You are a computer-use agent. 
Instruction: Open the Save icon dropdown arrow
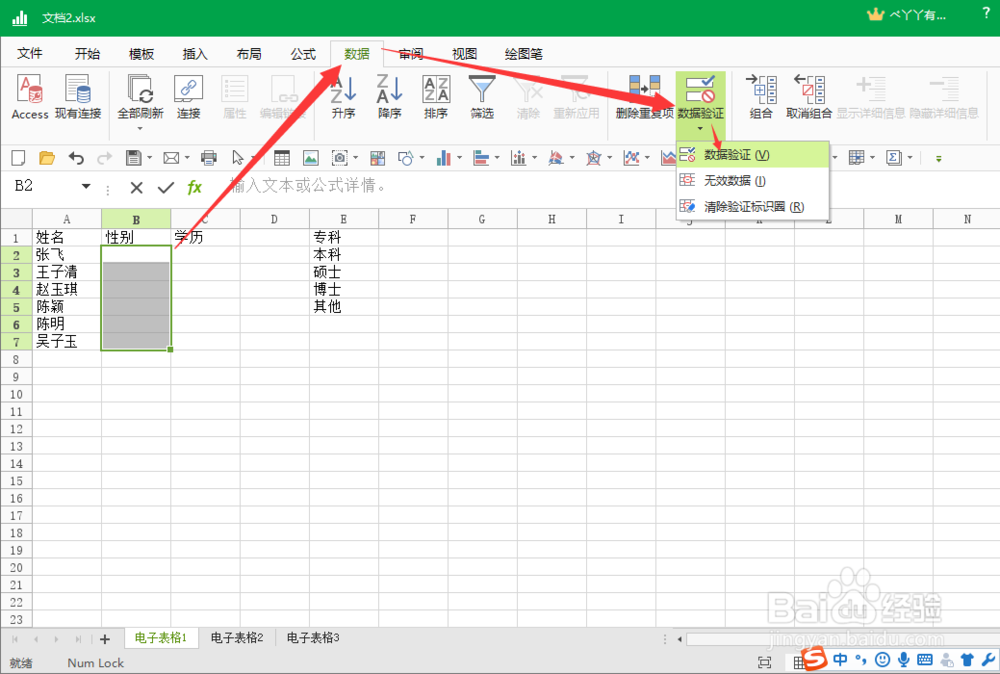[x=149, y=158]
